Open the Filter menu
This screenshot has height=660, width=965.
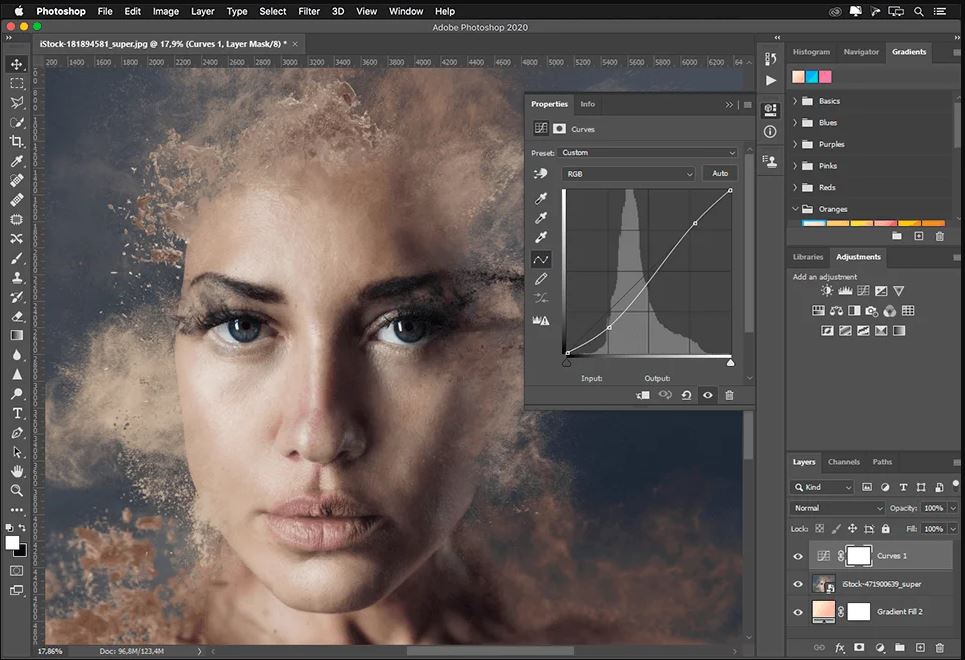click(309, 11)
